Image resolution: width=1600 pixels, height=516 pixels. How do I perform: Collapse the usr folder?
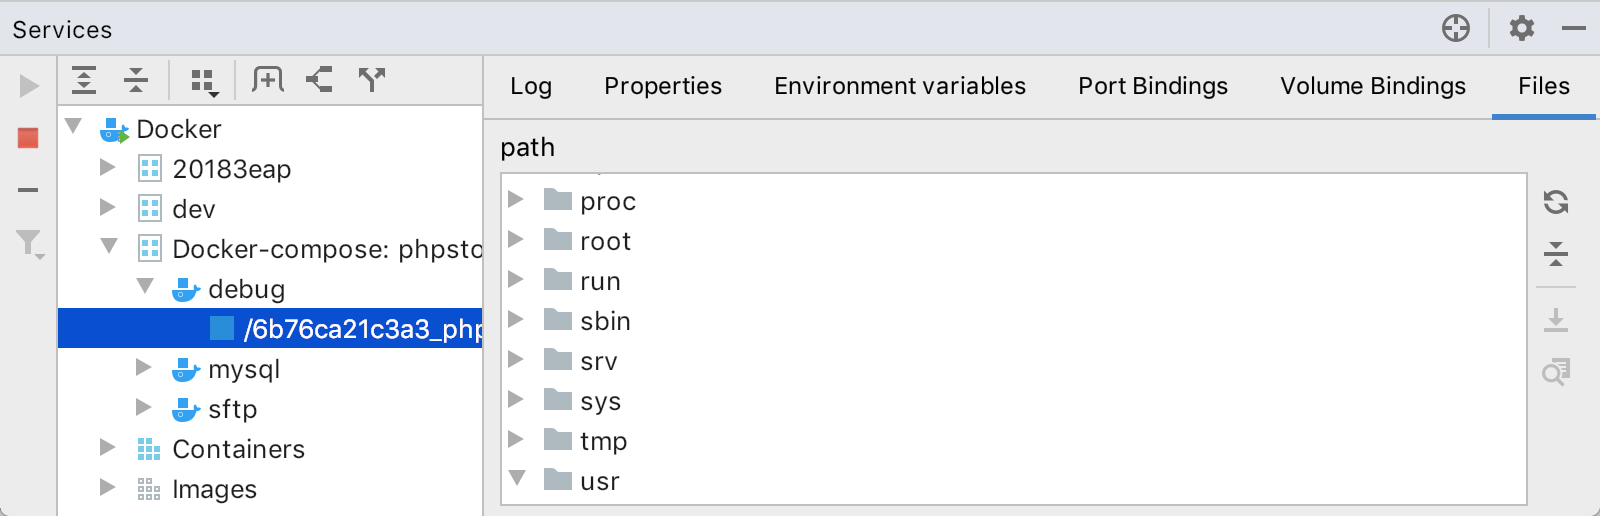click(x=517, y=479)
